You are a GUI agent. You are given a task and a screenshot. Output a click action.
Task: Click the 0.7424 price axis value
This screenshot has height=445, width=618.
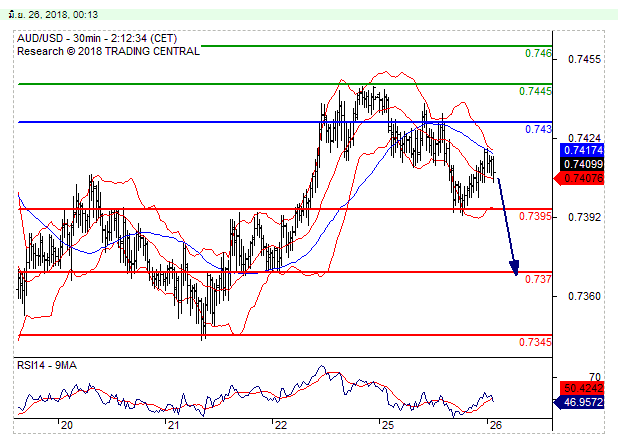[x=584, y=138]
